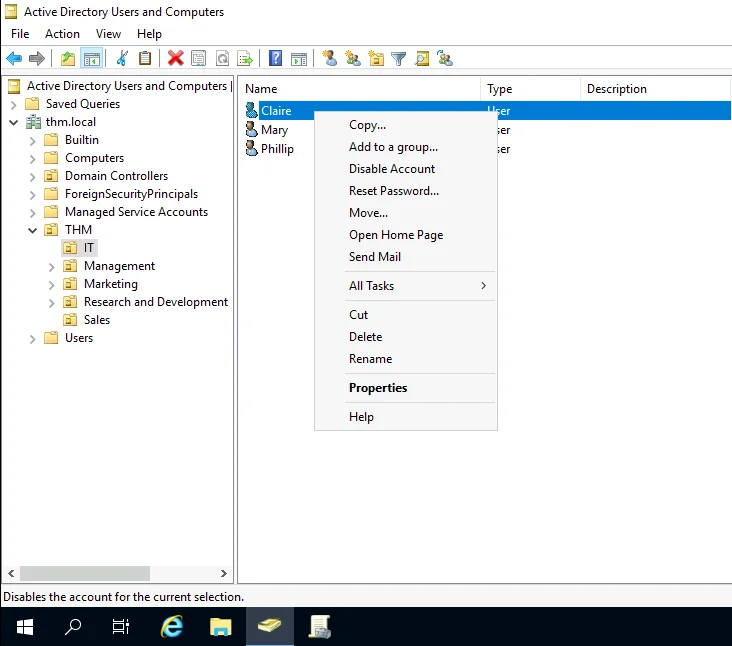This screenshot has width=732, height=646.
Task: Choose Disable Account from context menu
Action: click(x=405, y=169)
